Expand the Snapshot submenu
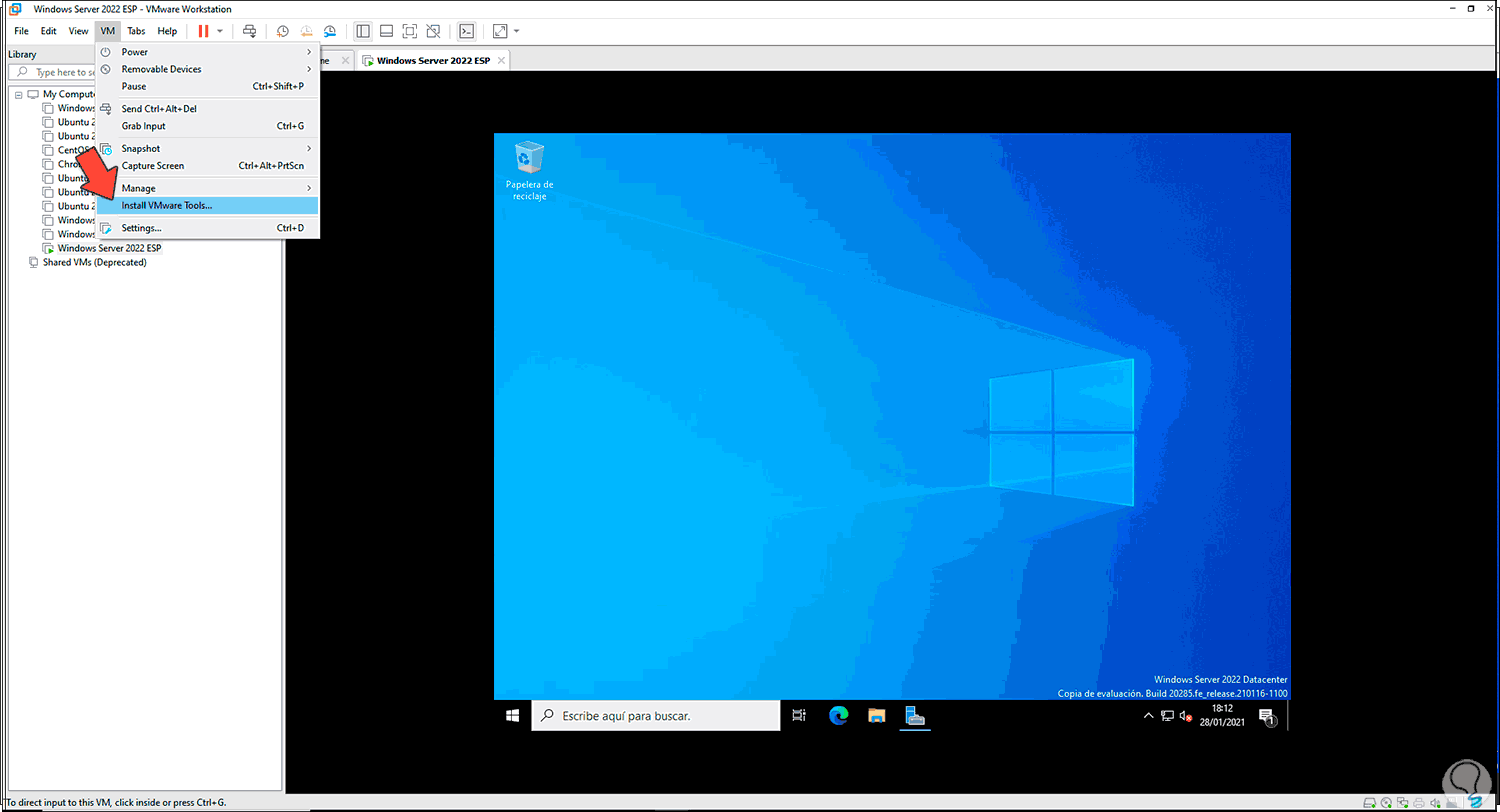The width and height of the screenshot is (1500, 812). [207, 148]
